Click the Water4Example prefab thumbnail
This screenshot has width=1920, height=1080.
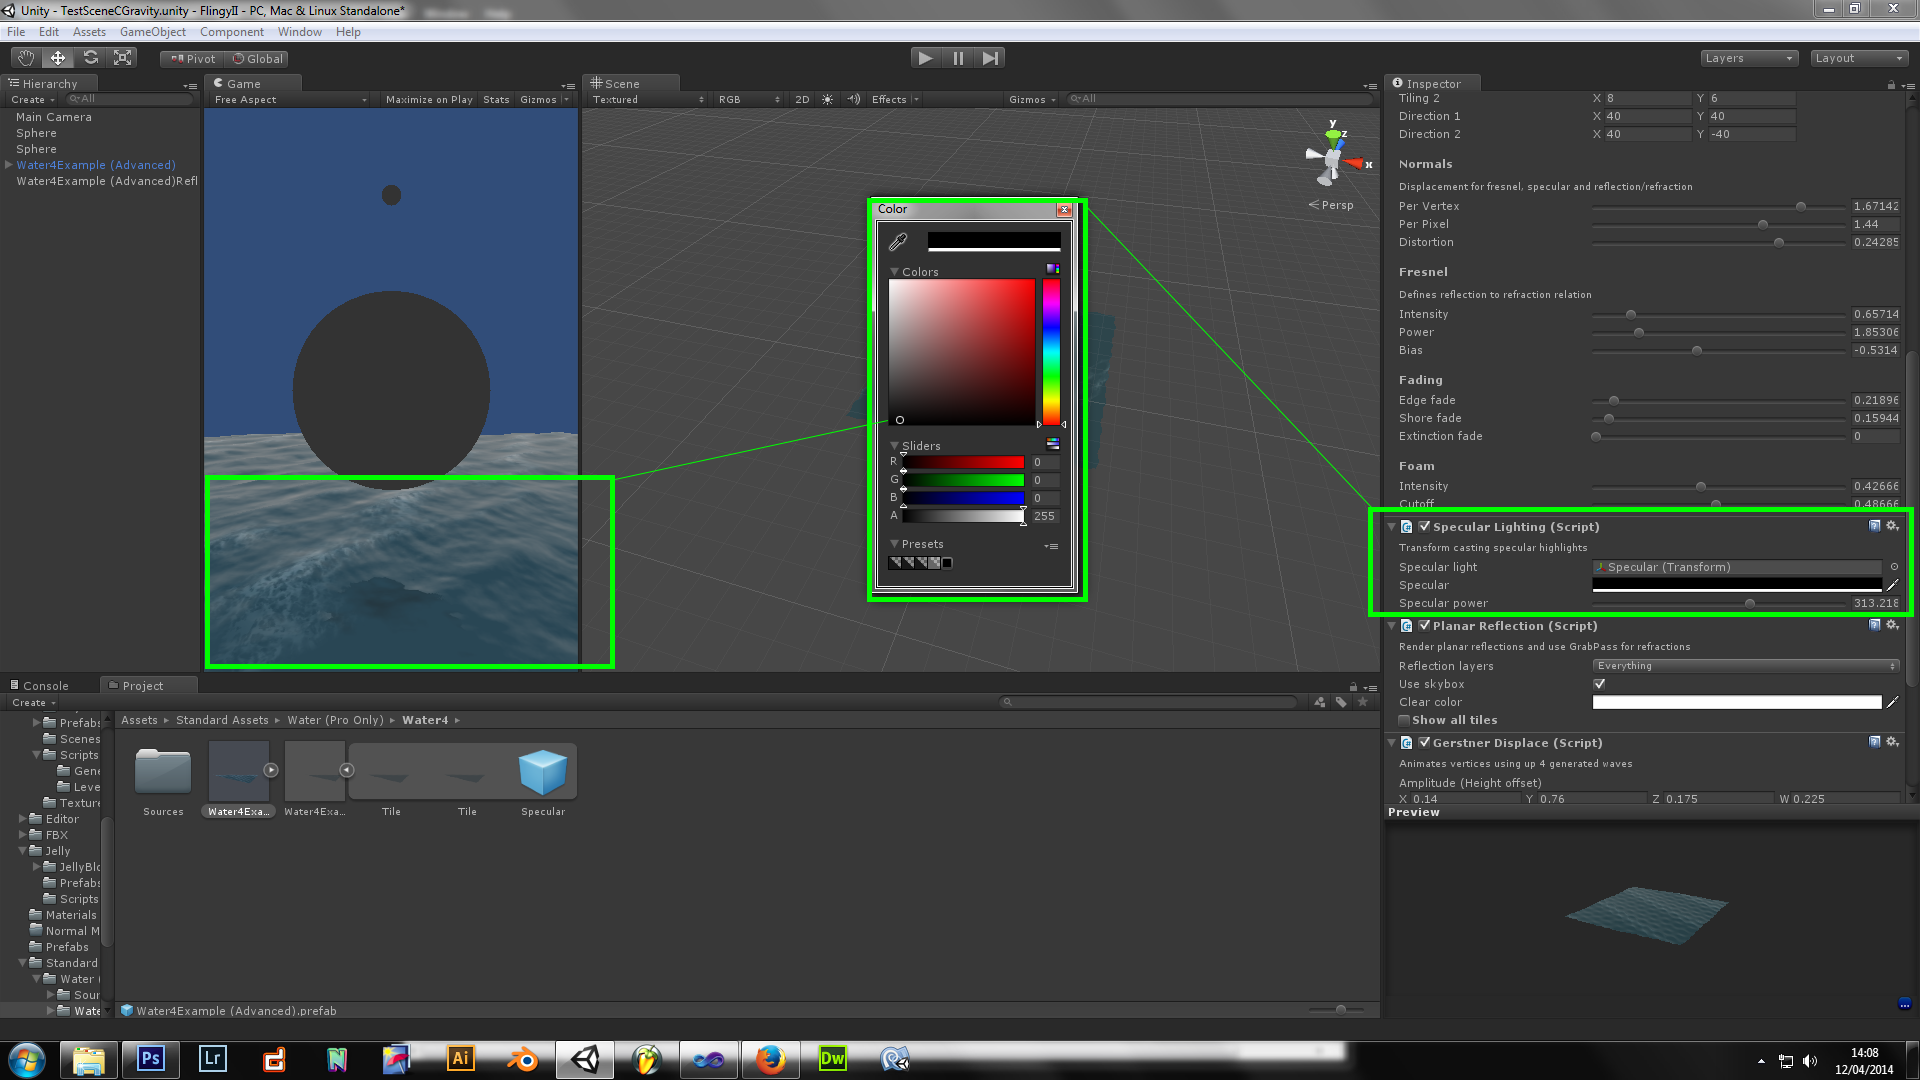tap(237, 770)
